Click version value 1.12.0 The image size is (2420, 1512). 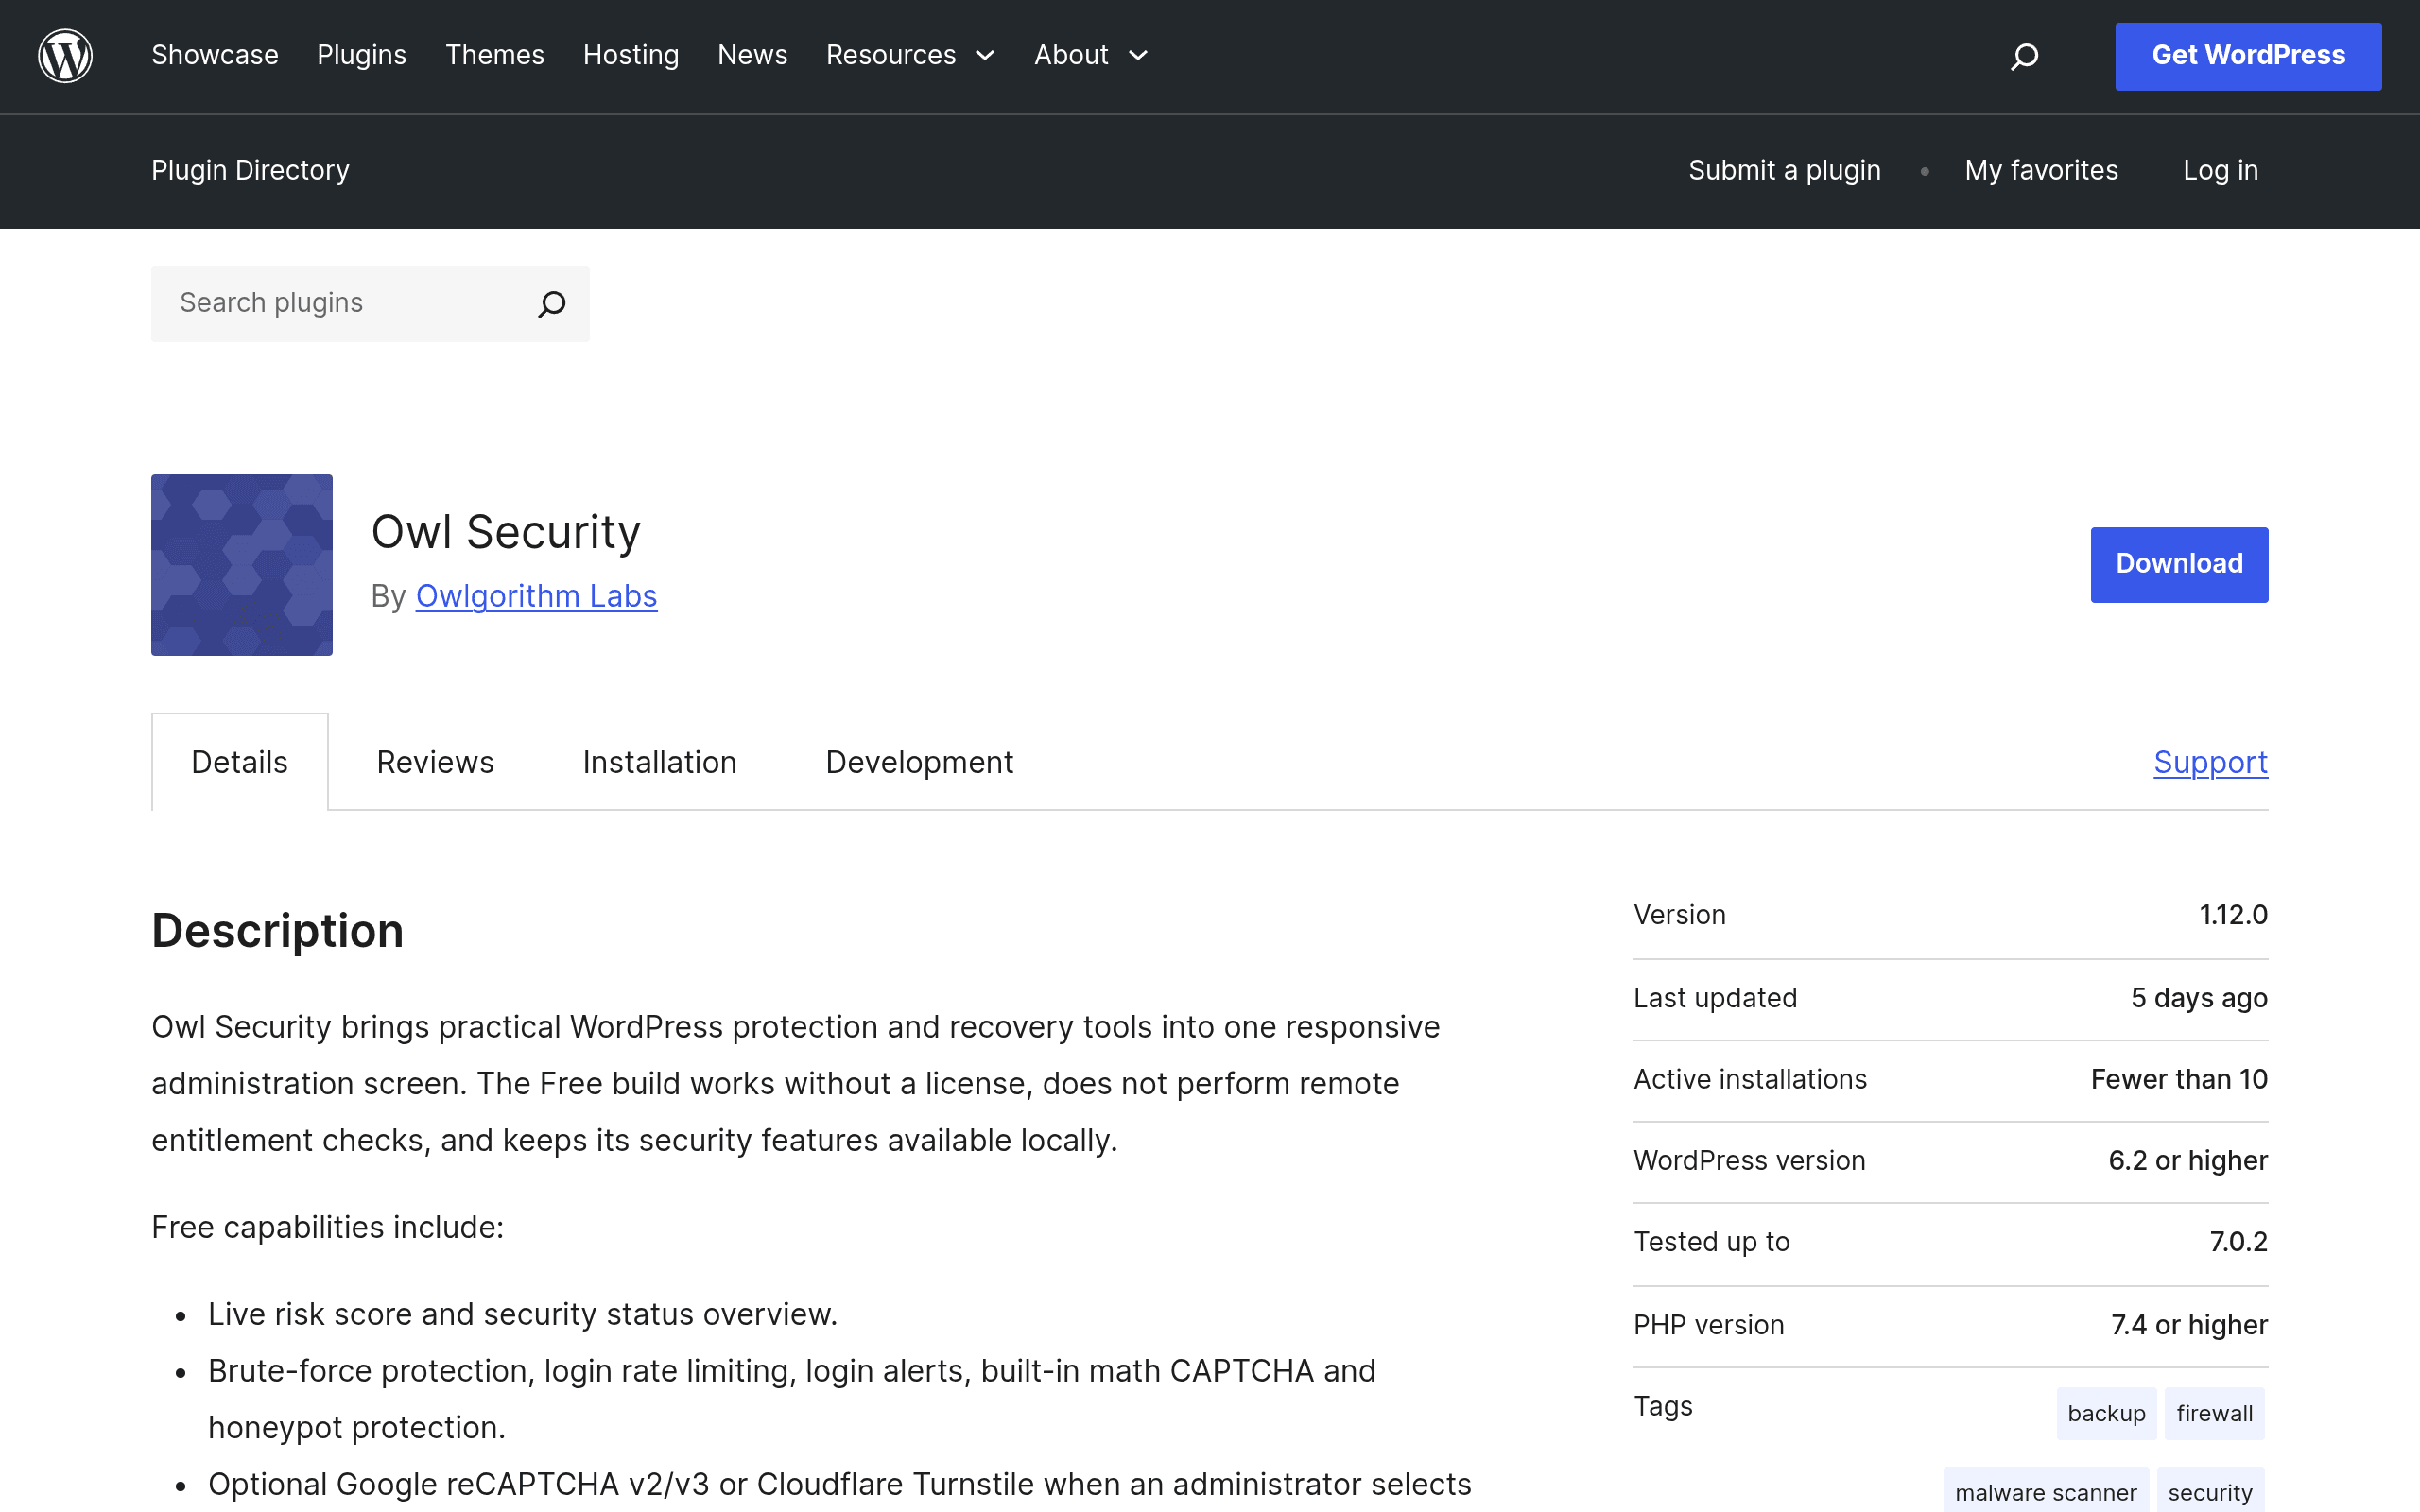2233,915
